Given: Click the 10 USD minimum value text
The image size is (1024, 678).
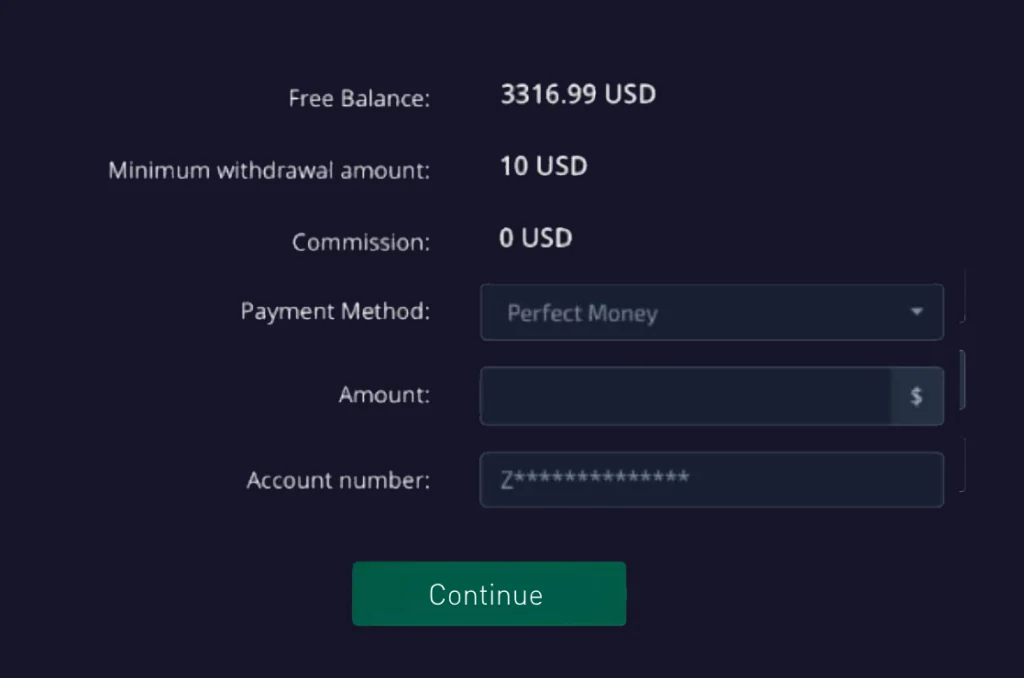Looking at the screenshot, I should [x=543, y=166].
